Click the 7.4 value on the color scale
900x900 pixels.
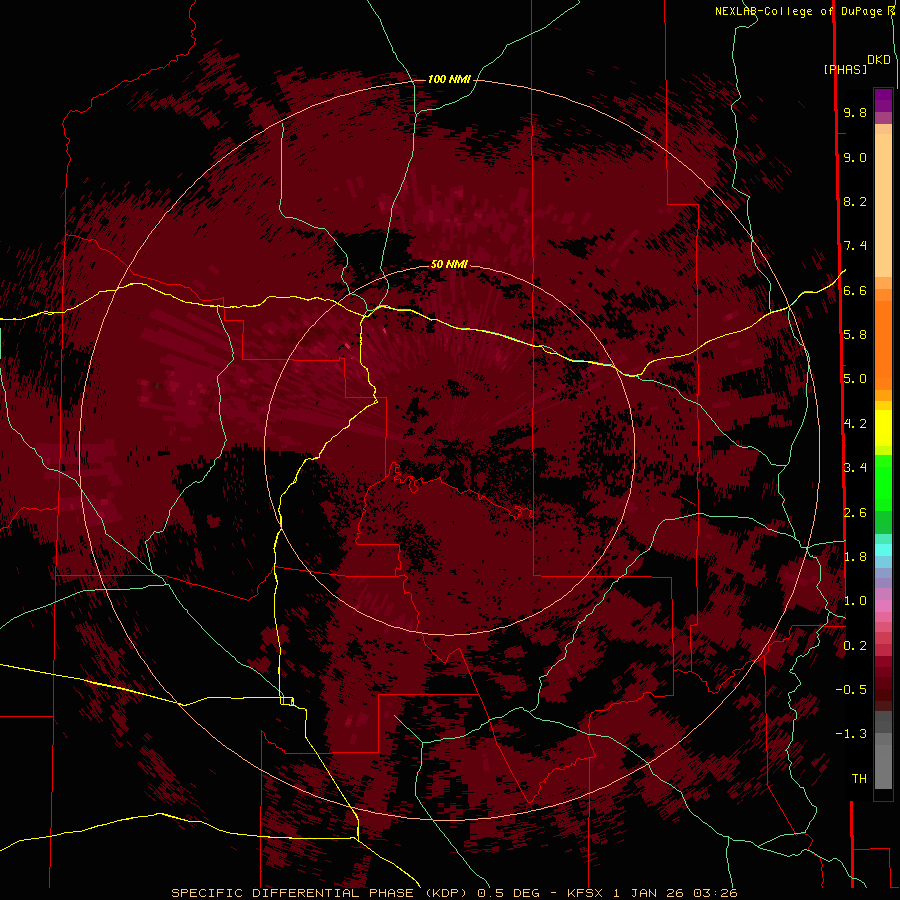(855, 246)
